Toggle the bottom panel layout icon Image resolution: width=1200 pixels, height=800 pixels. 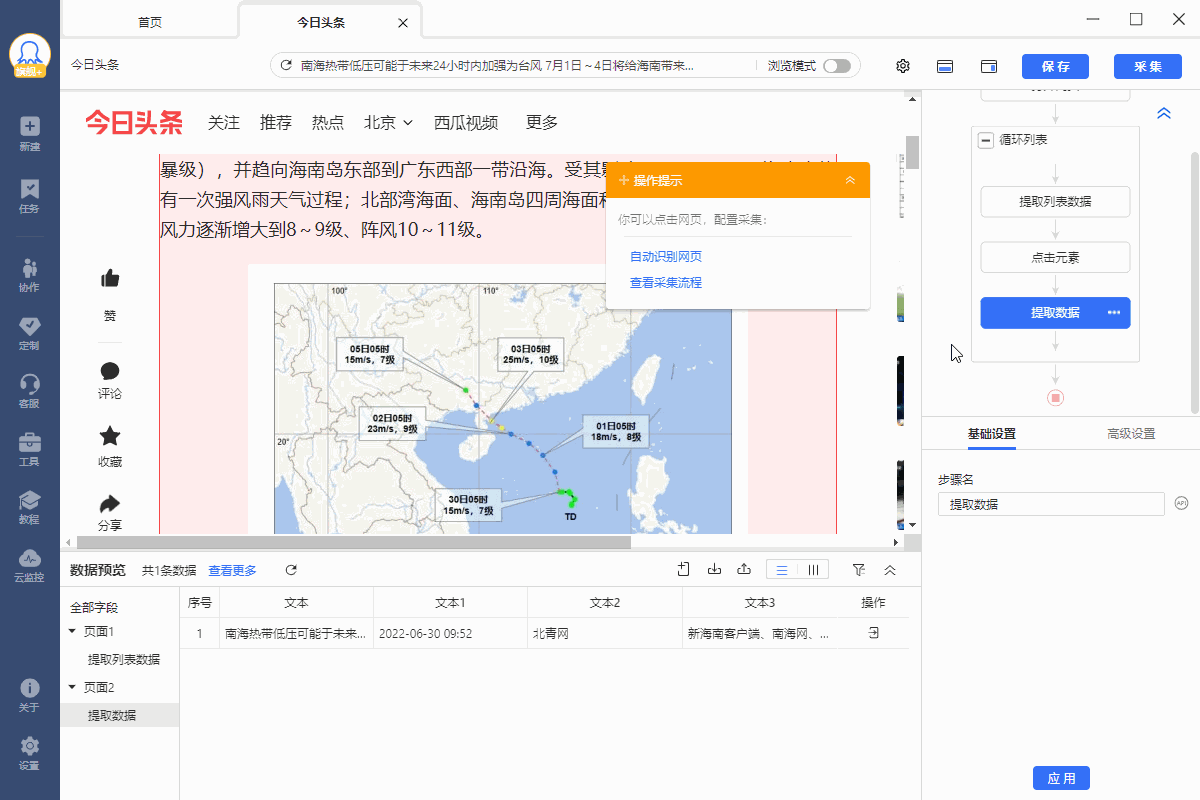[x=945, y=66]
